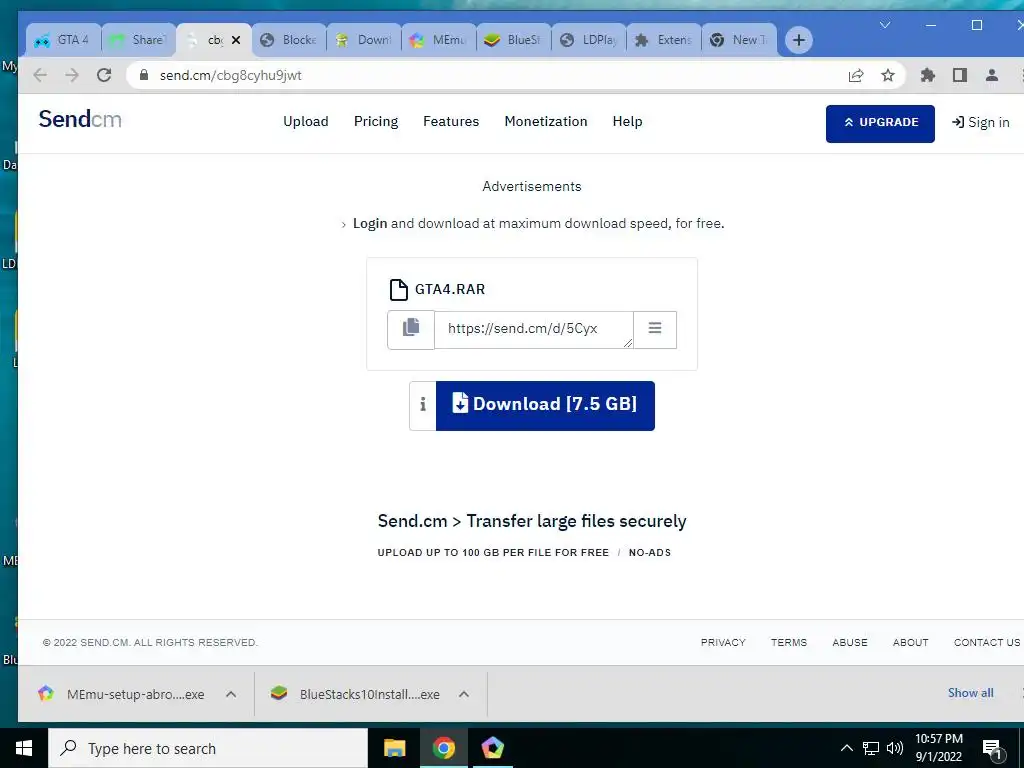This screenshot has width=1024, height=768.
Task: Click the Type here to search box
Action: [208, 748]
